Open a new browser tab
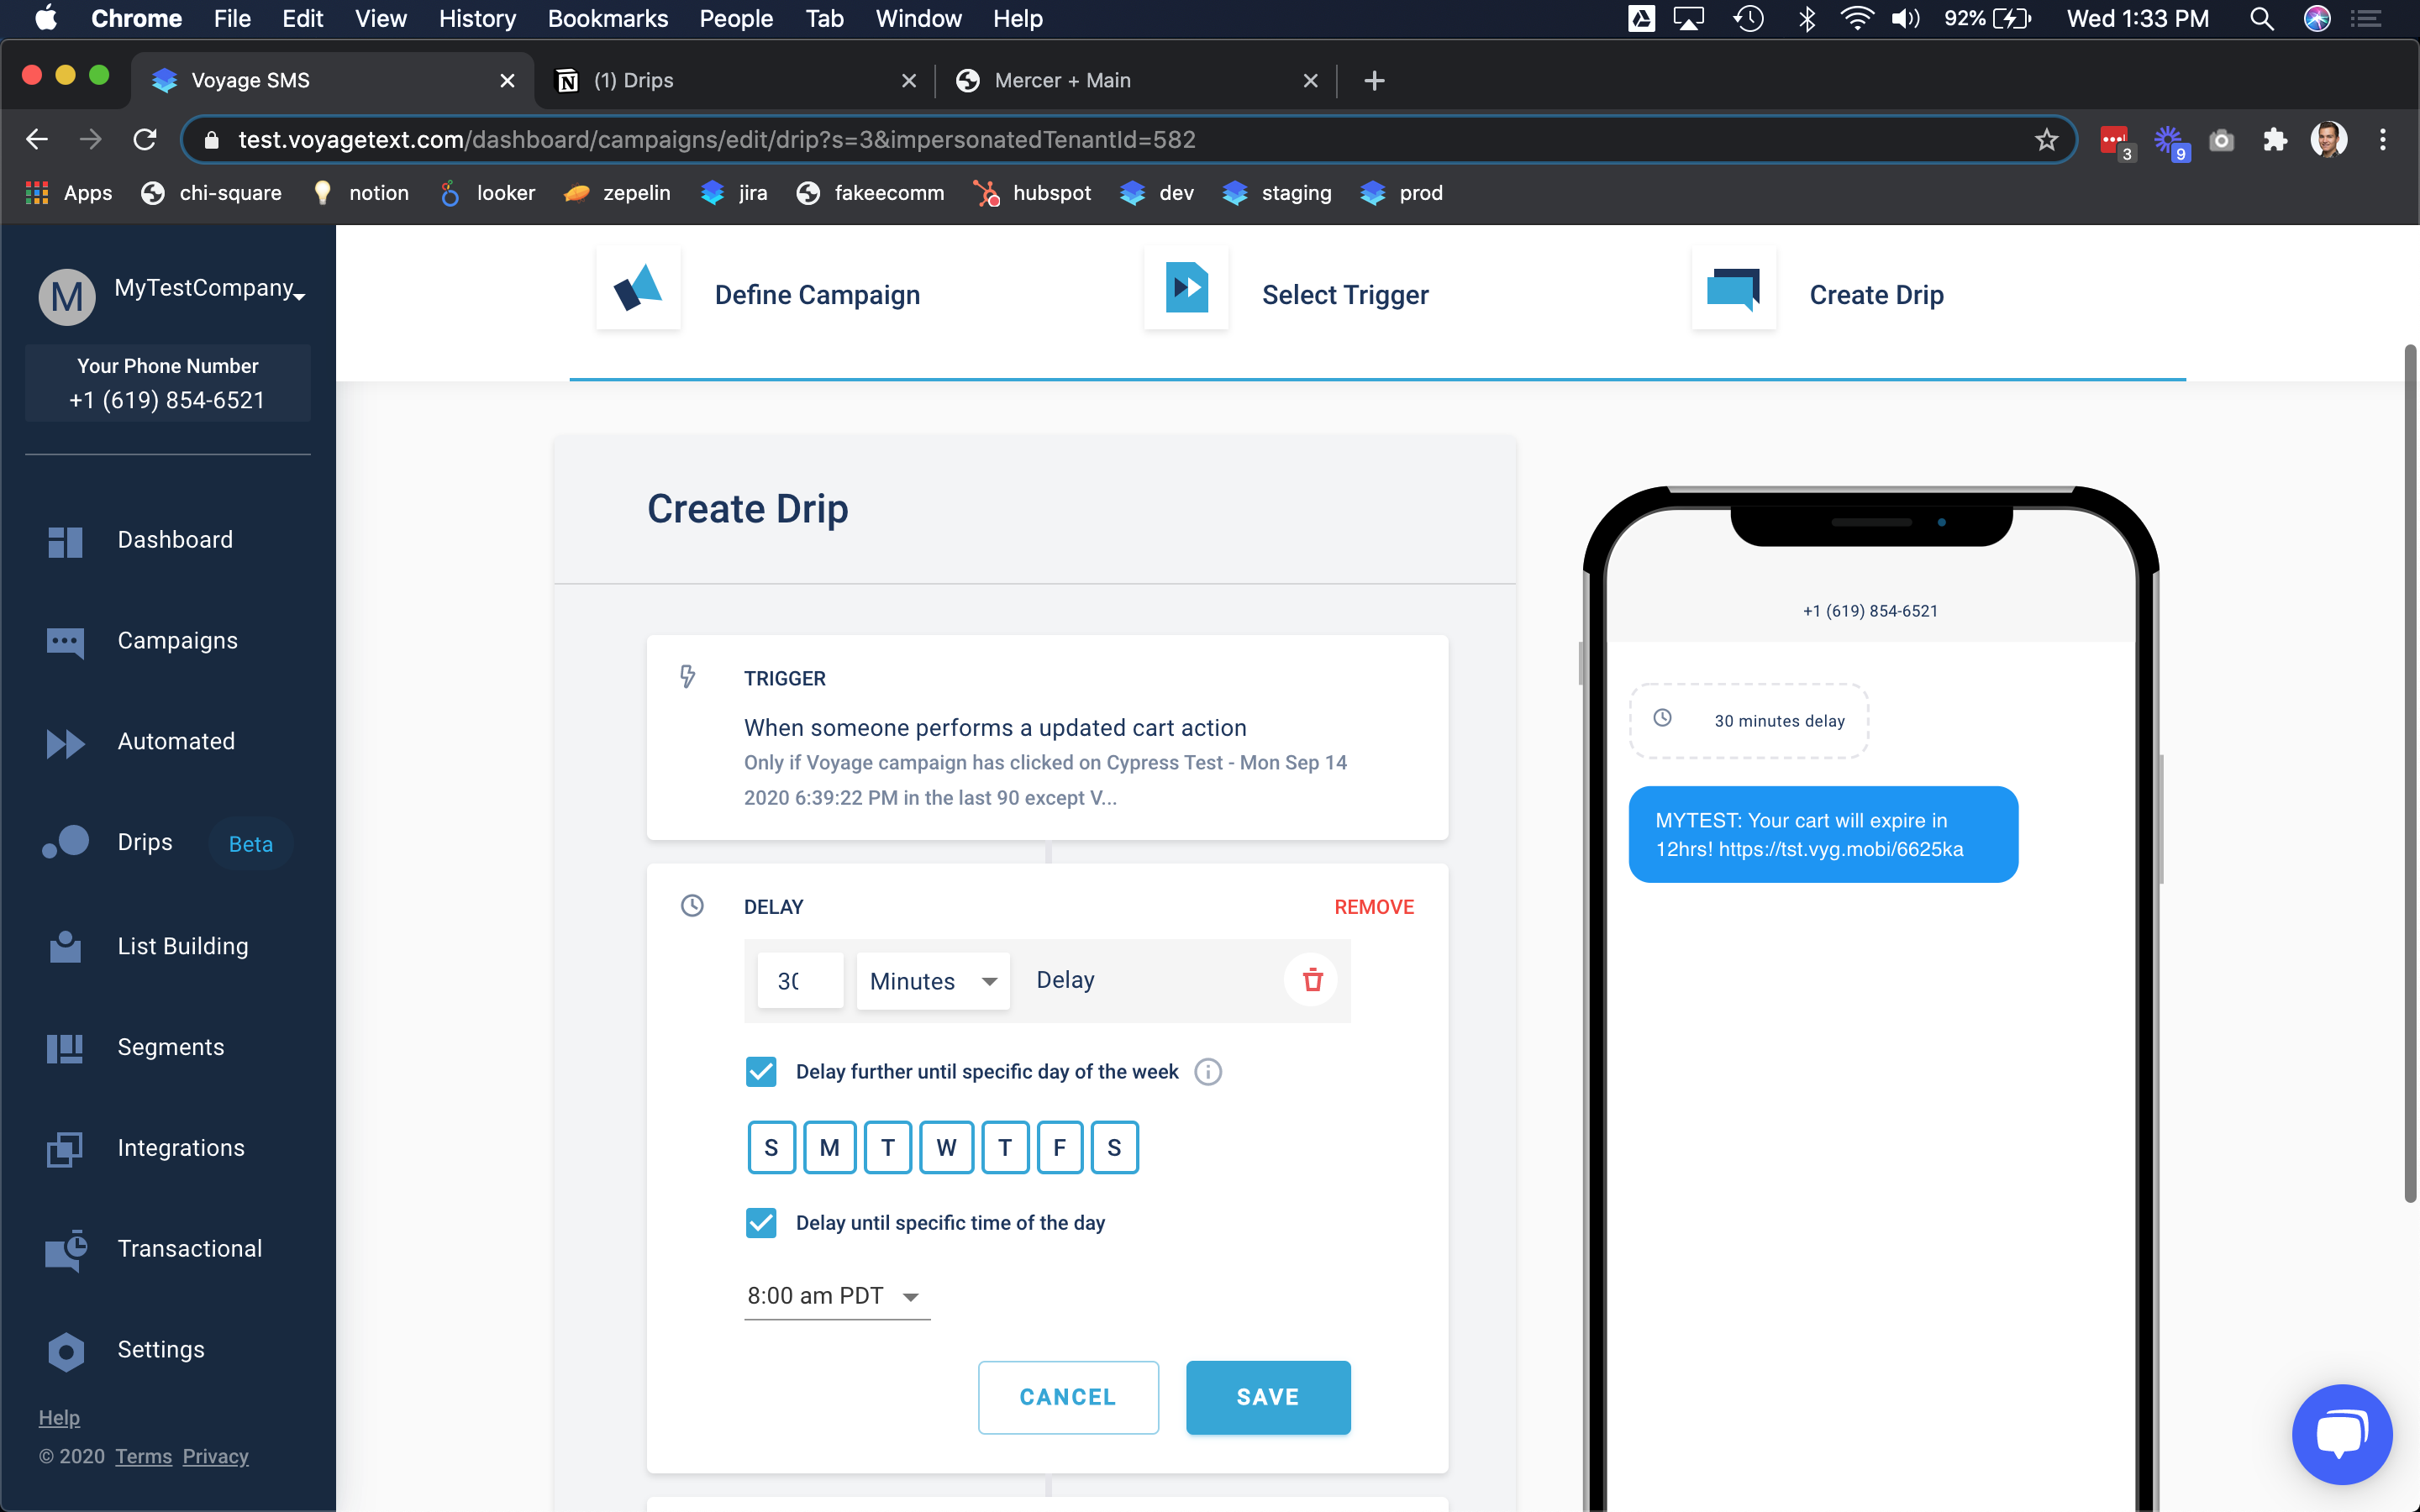 (1374, 81)
